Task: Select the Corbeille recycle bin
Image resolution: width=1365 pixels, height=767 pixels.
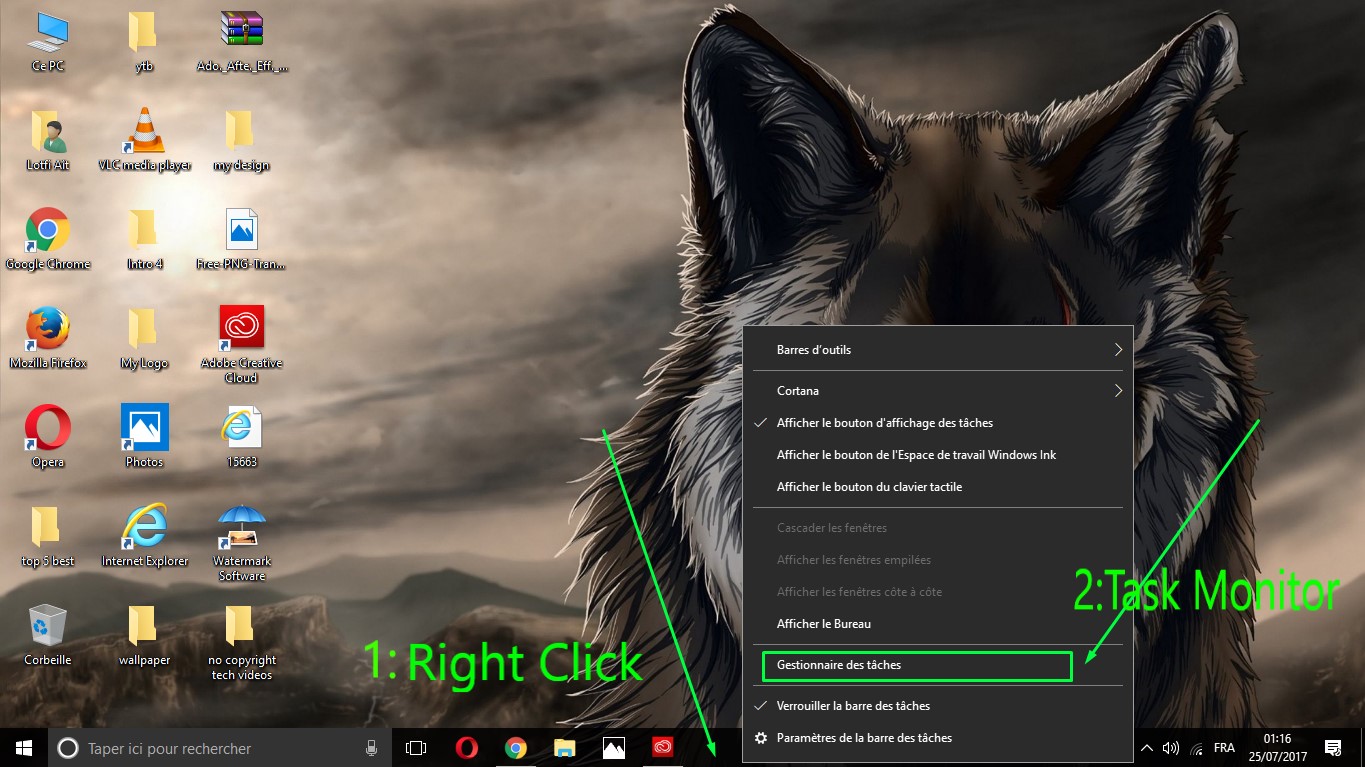Action: (x=47, y=634)
